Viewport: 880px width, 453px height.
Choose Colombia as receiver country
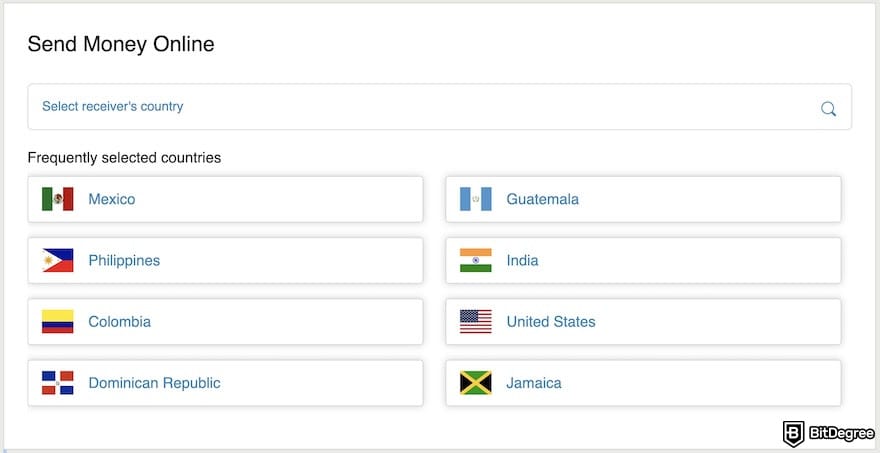click(x=120, y=322)
